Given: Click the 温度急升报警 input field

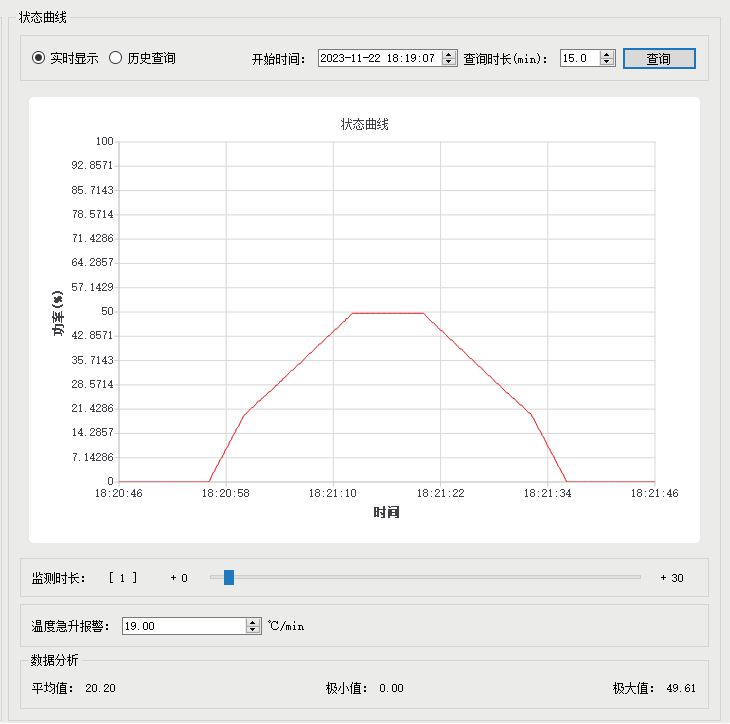Looking at the screenshot, I should pyautogui.click(x=183, y=626).
